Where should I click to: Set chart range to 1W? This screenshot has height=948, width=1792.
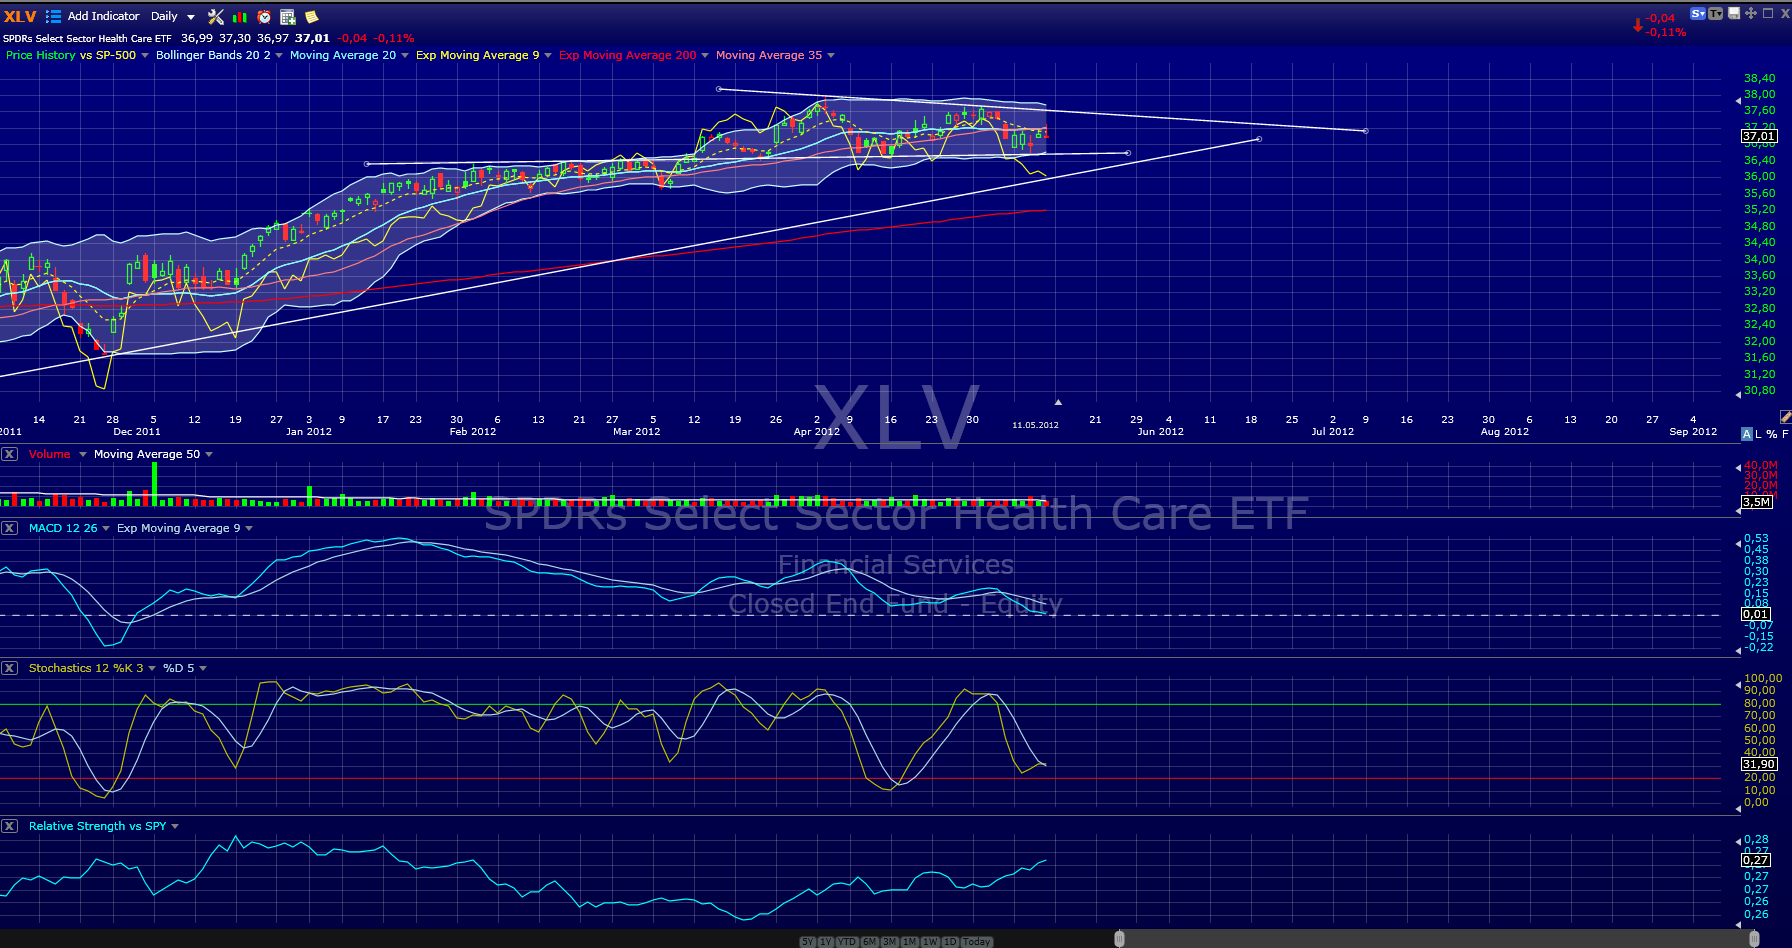coord(930,942)
